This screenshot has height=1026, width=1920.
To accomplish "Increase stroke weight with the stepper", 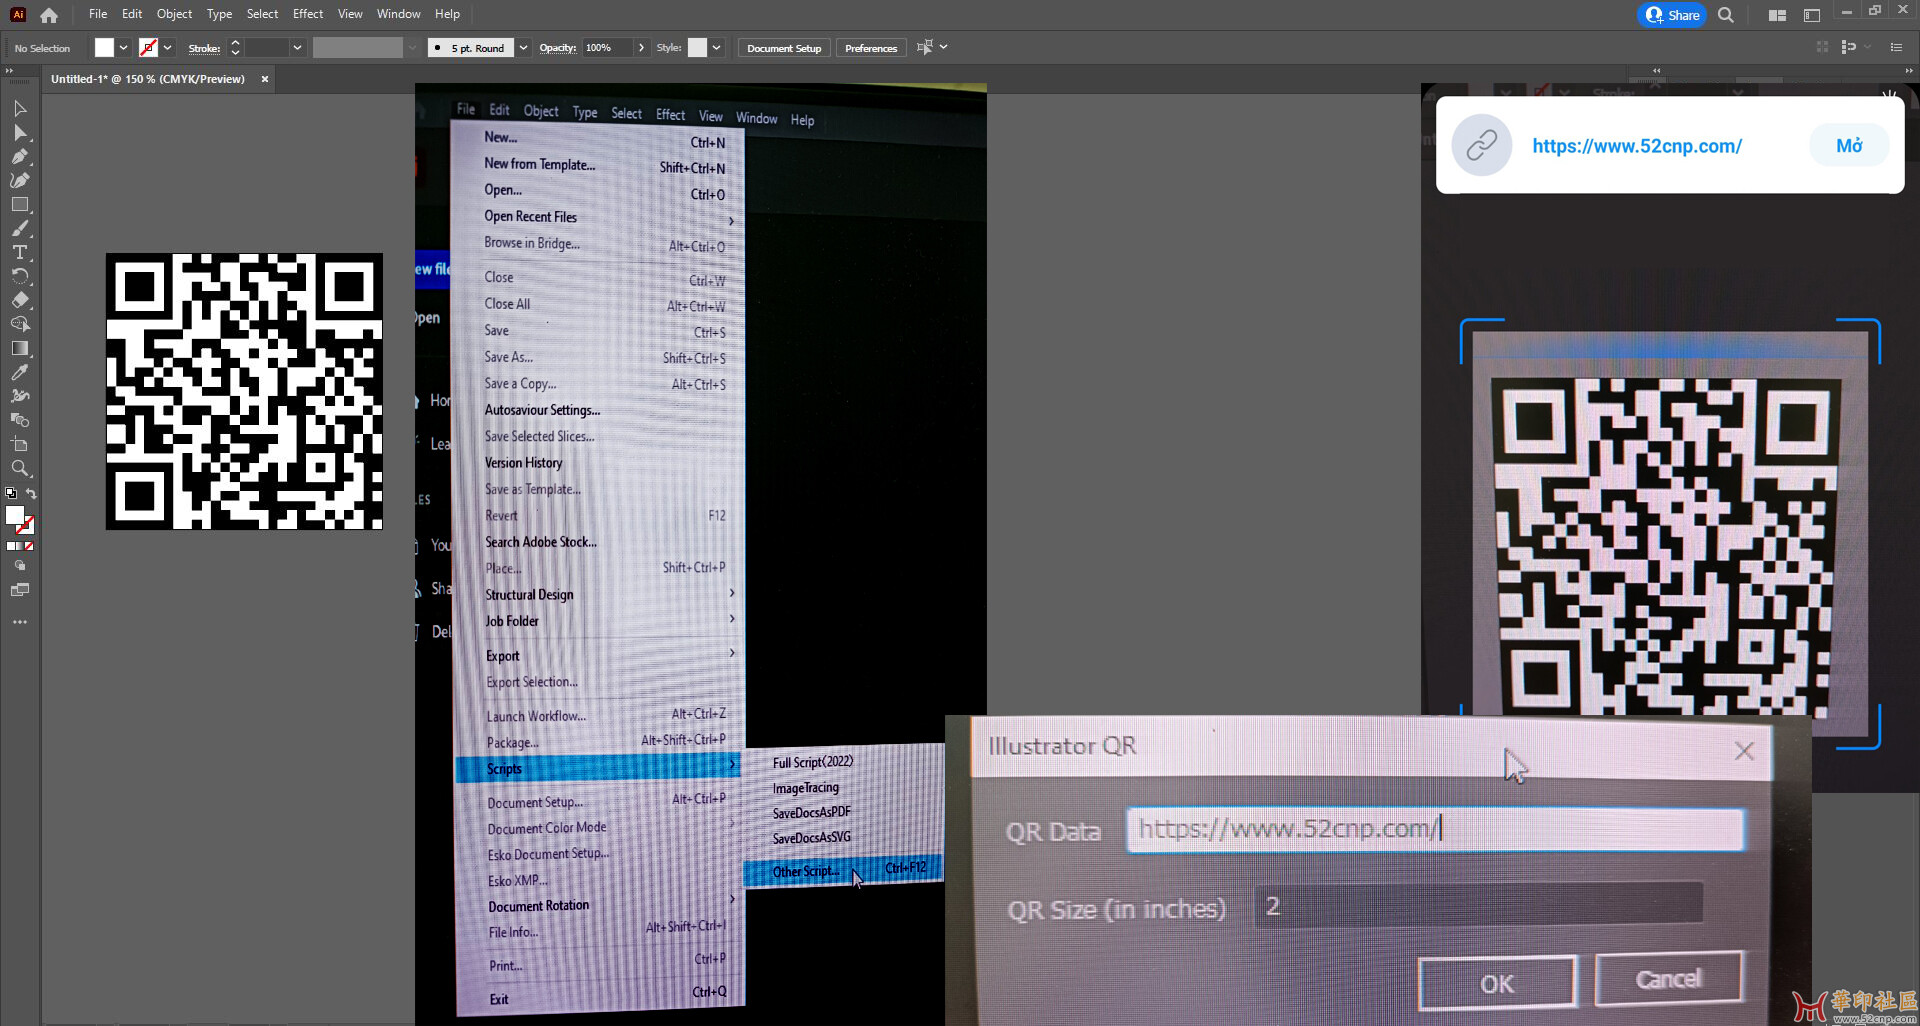I will click(235, 43).
